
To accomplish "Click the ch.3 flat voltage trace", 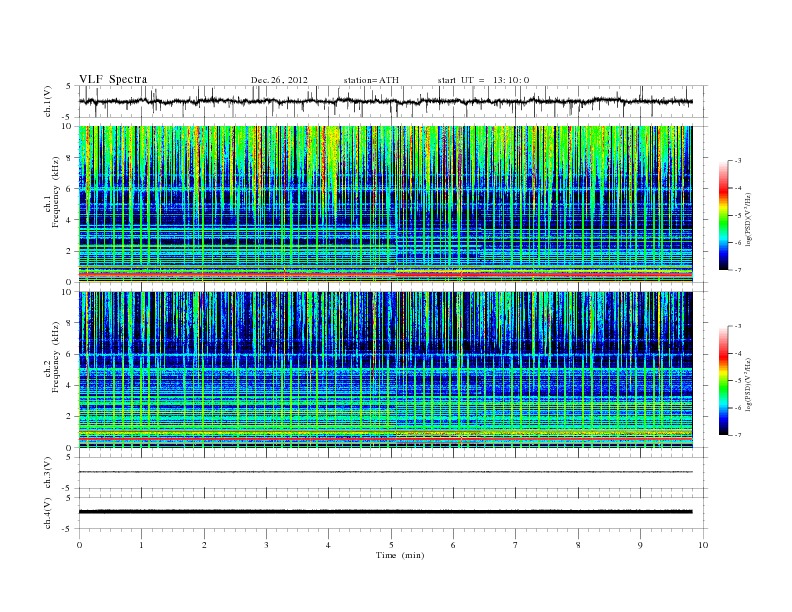I will tap(385, 472).
